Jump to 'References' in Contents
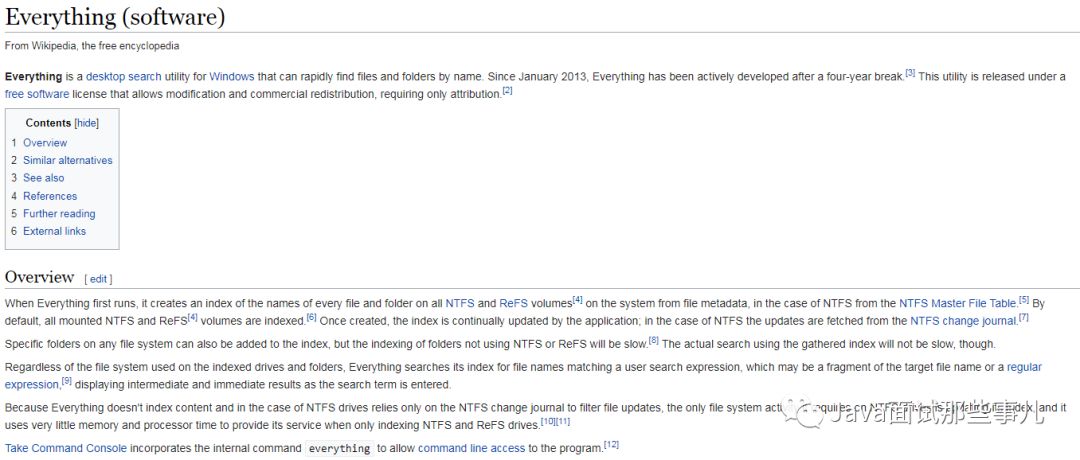The width and height of the screenshot is (1080, 460). point(50,196)
